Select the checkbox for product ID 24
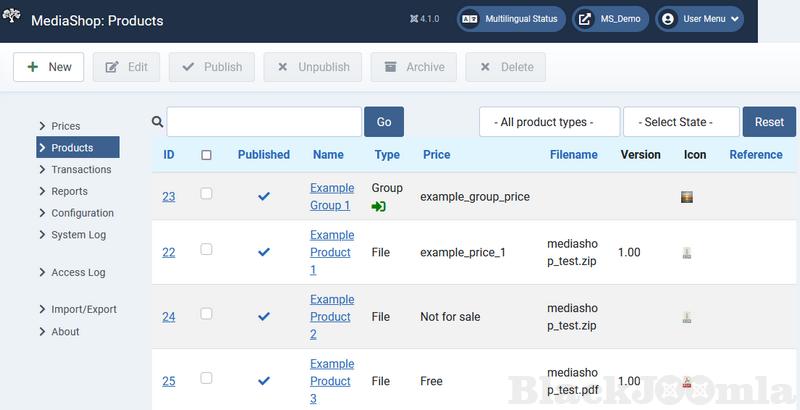The image size is (800, 410). click(x=206, y=314)
